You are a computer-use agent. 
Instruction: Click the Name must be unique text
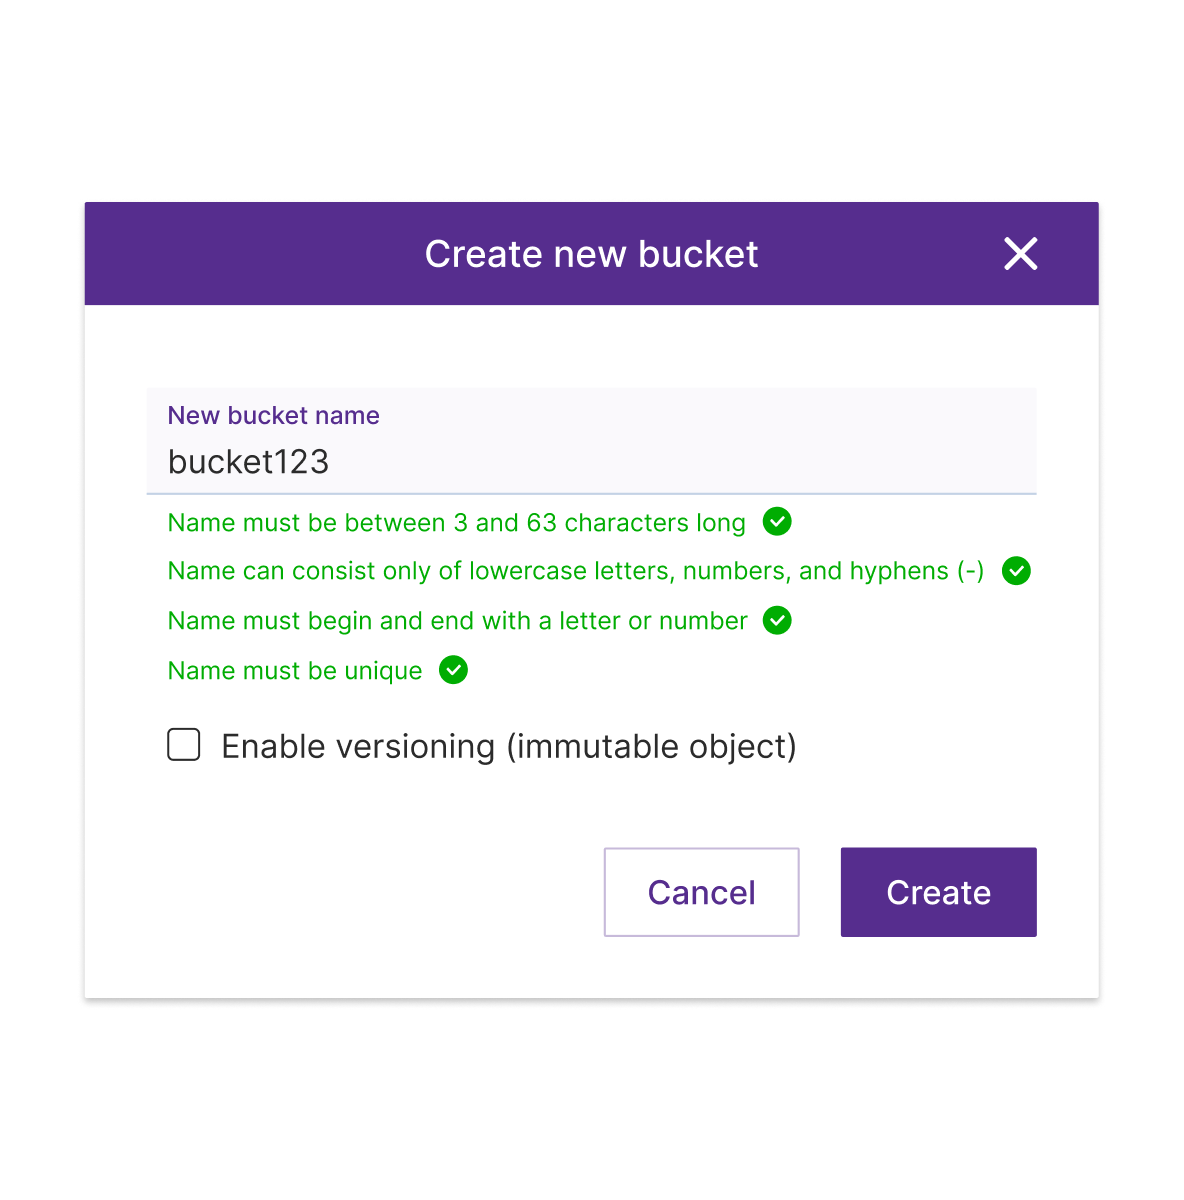coord(295,671)
